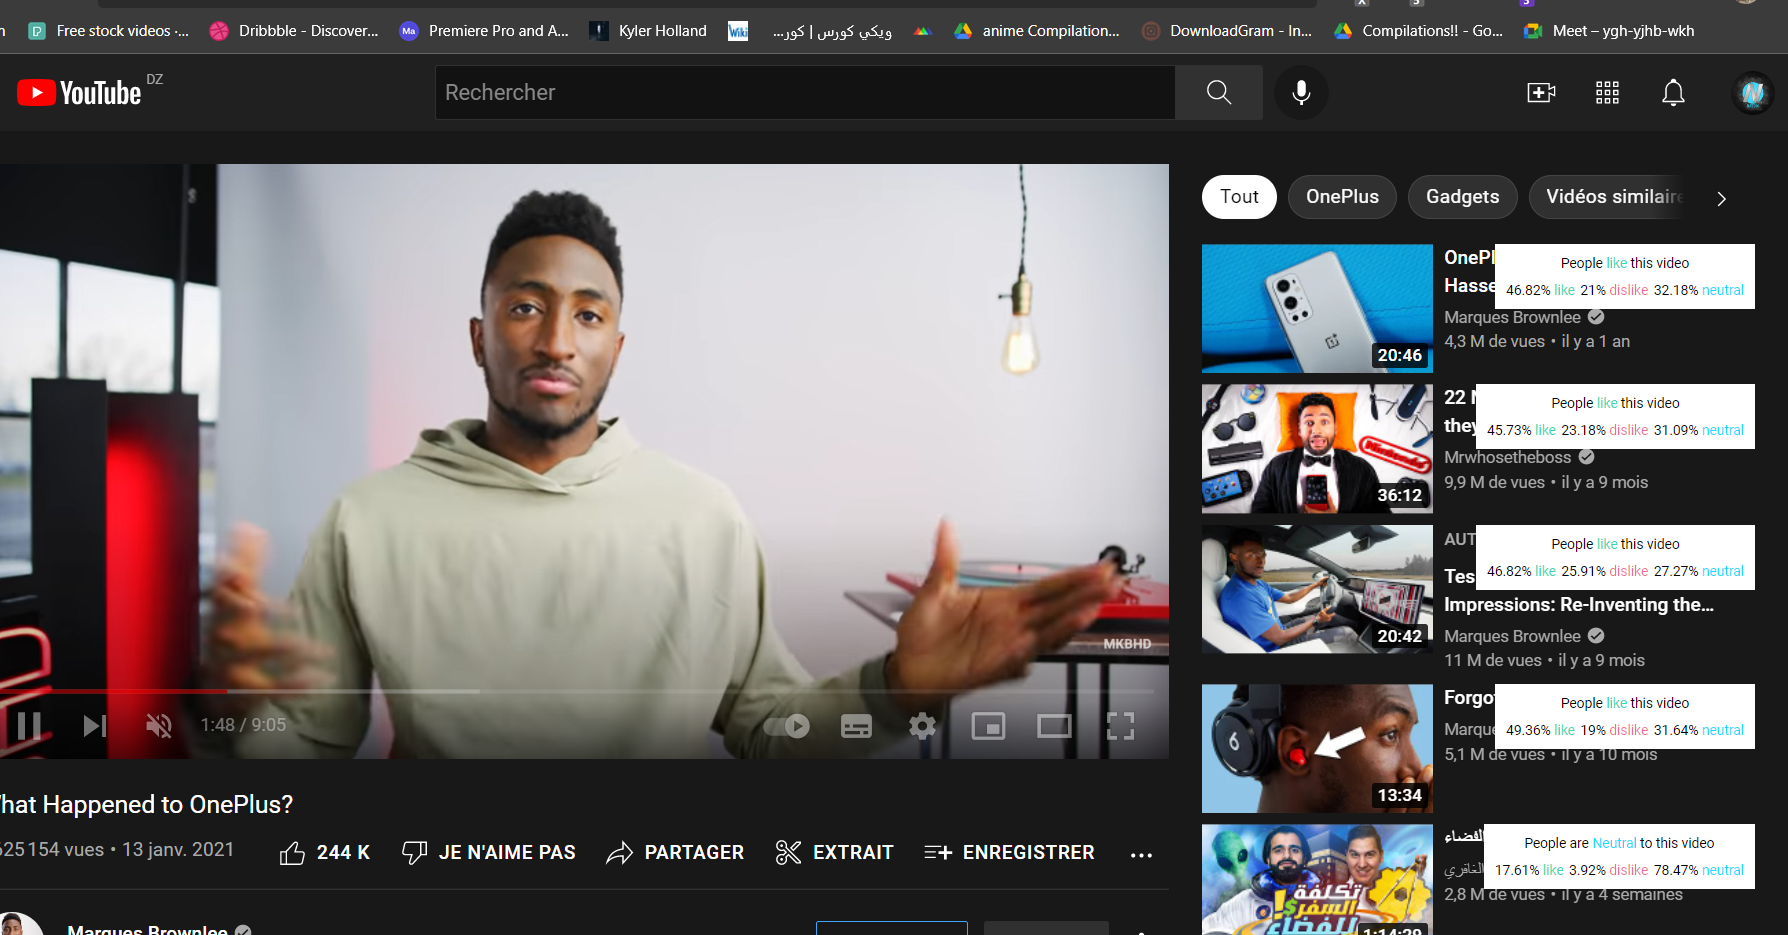Show more filter chips with arrow

(x=1721, y=198)
